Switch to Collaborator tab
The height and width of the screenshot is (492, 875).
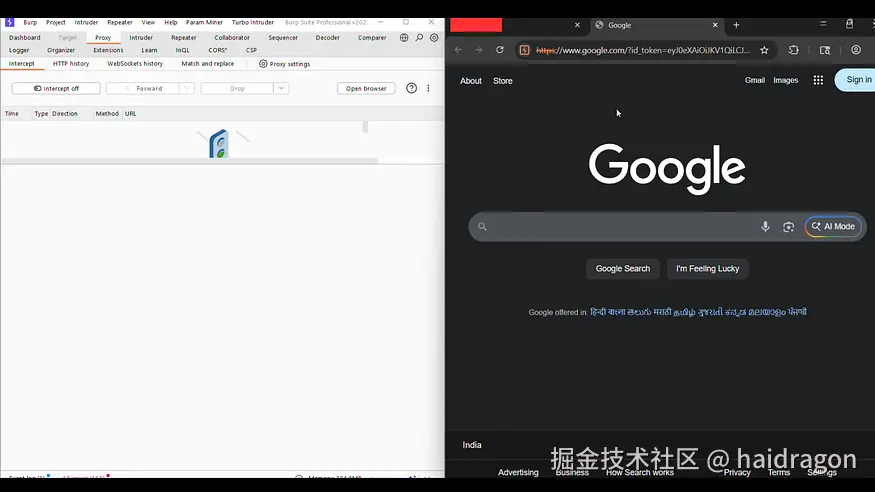click(x=232, y=37)
